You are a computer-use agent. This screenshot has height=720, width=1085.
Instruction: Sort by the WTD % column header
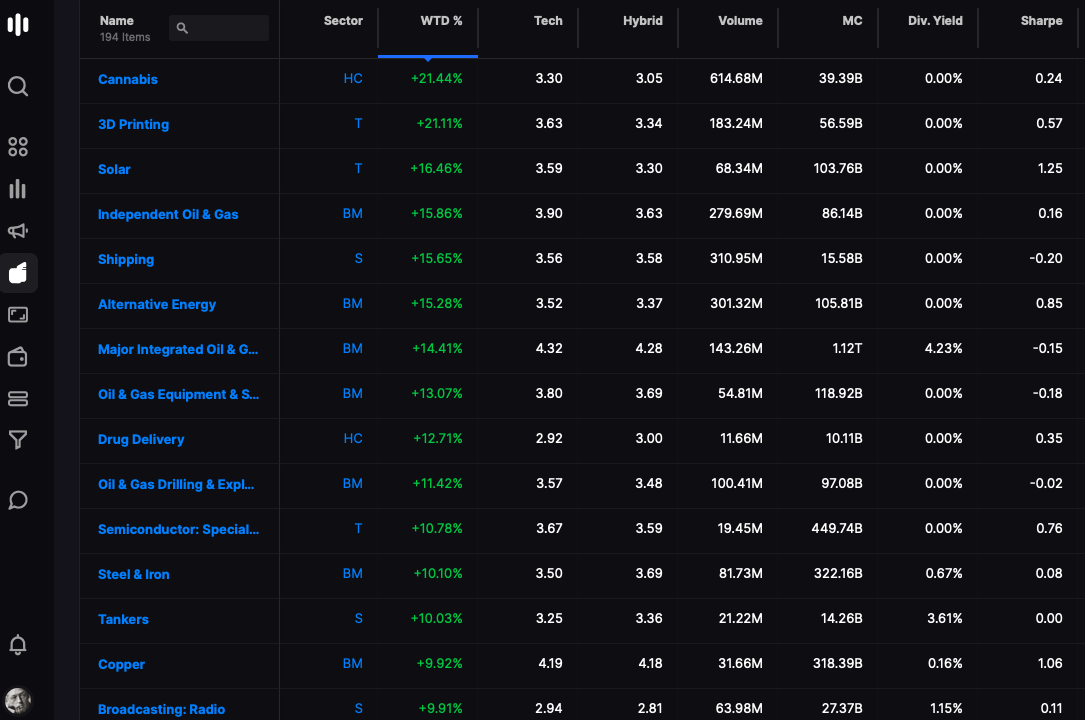pos(441,21)
